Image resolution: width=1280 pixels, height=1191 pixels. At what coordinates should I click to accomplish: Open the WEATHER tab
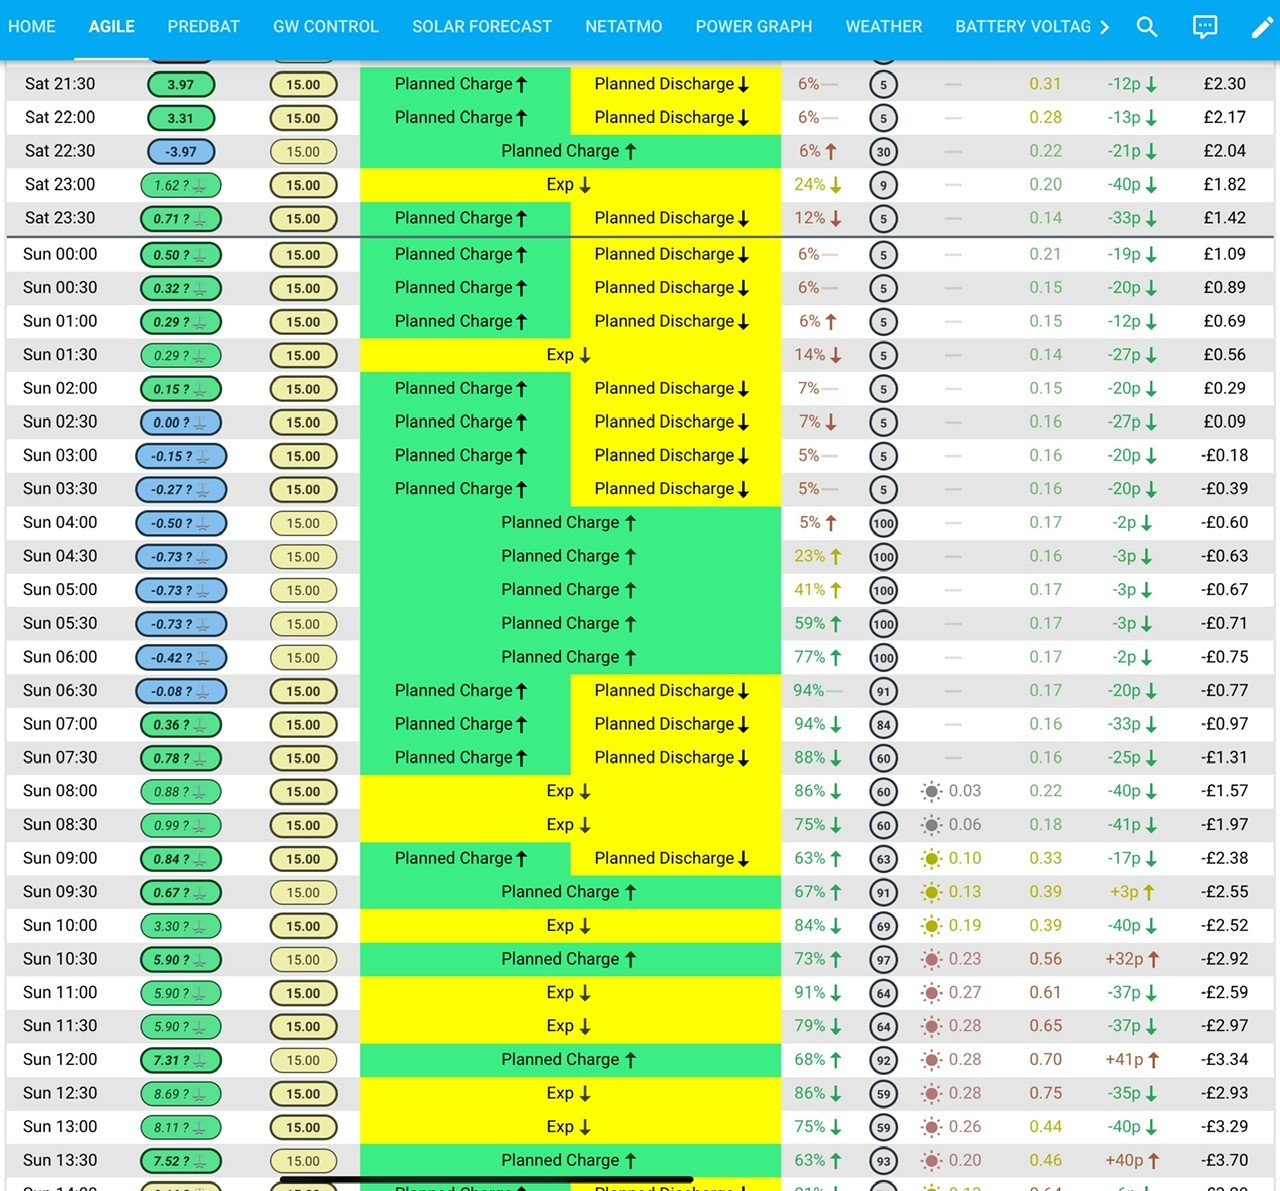[884, 27]
